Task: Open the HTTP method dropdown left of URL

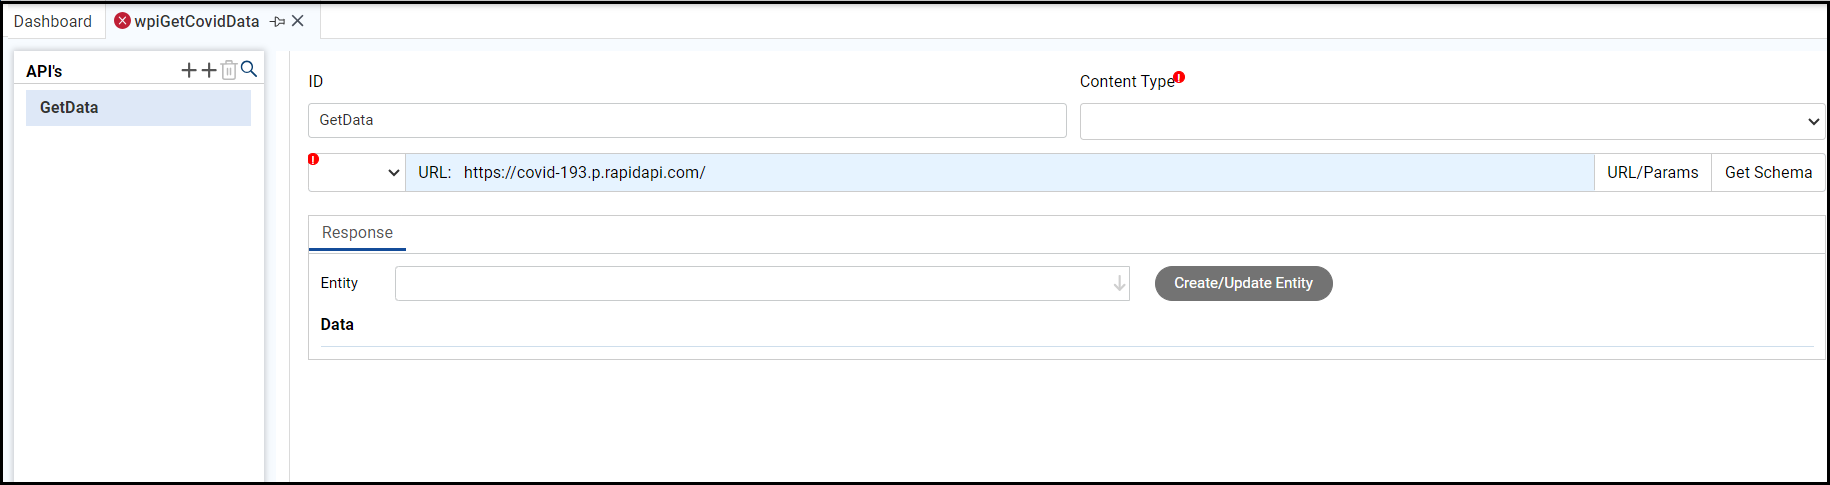Action: click(x=357, y=173)
